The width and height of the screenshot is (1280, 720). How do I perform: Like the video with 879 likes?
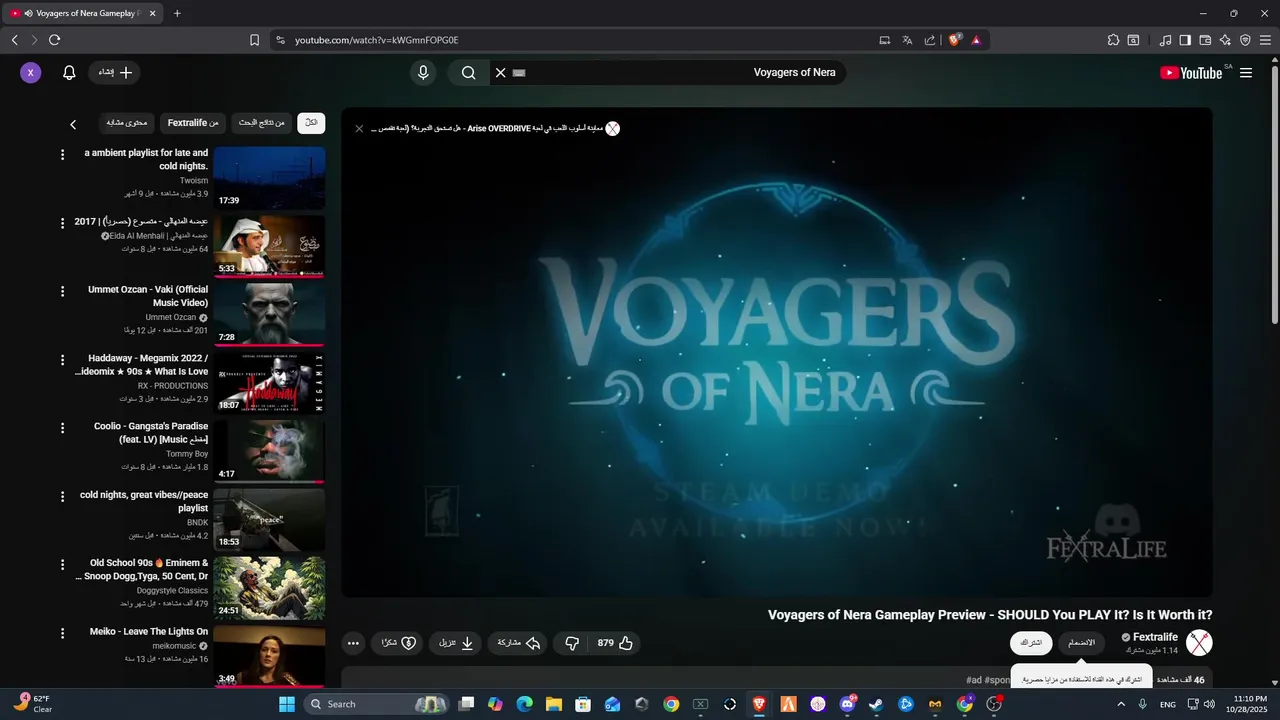coord(615,643)
